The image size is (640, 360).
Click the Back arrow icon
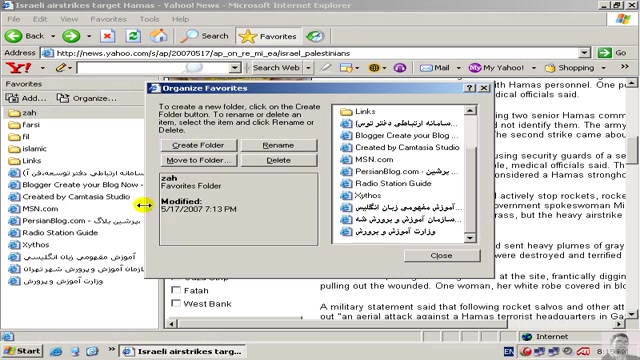coord(13,36)
